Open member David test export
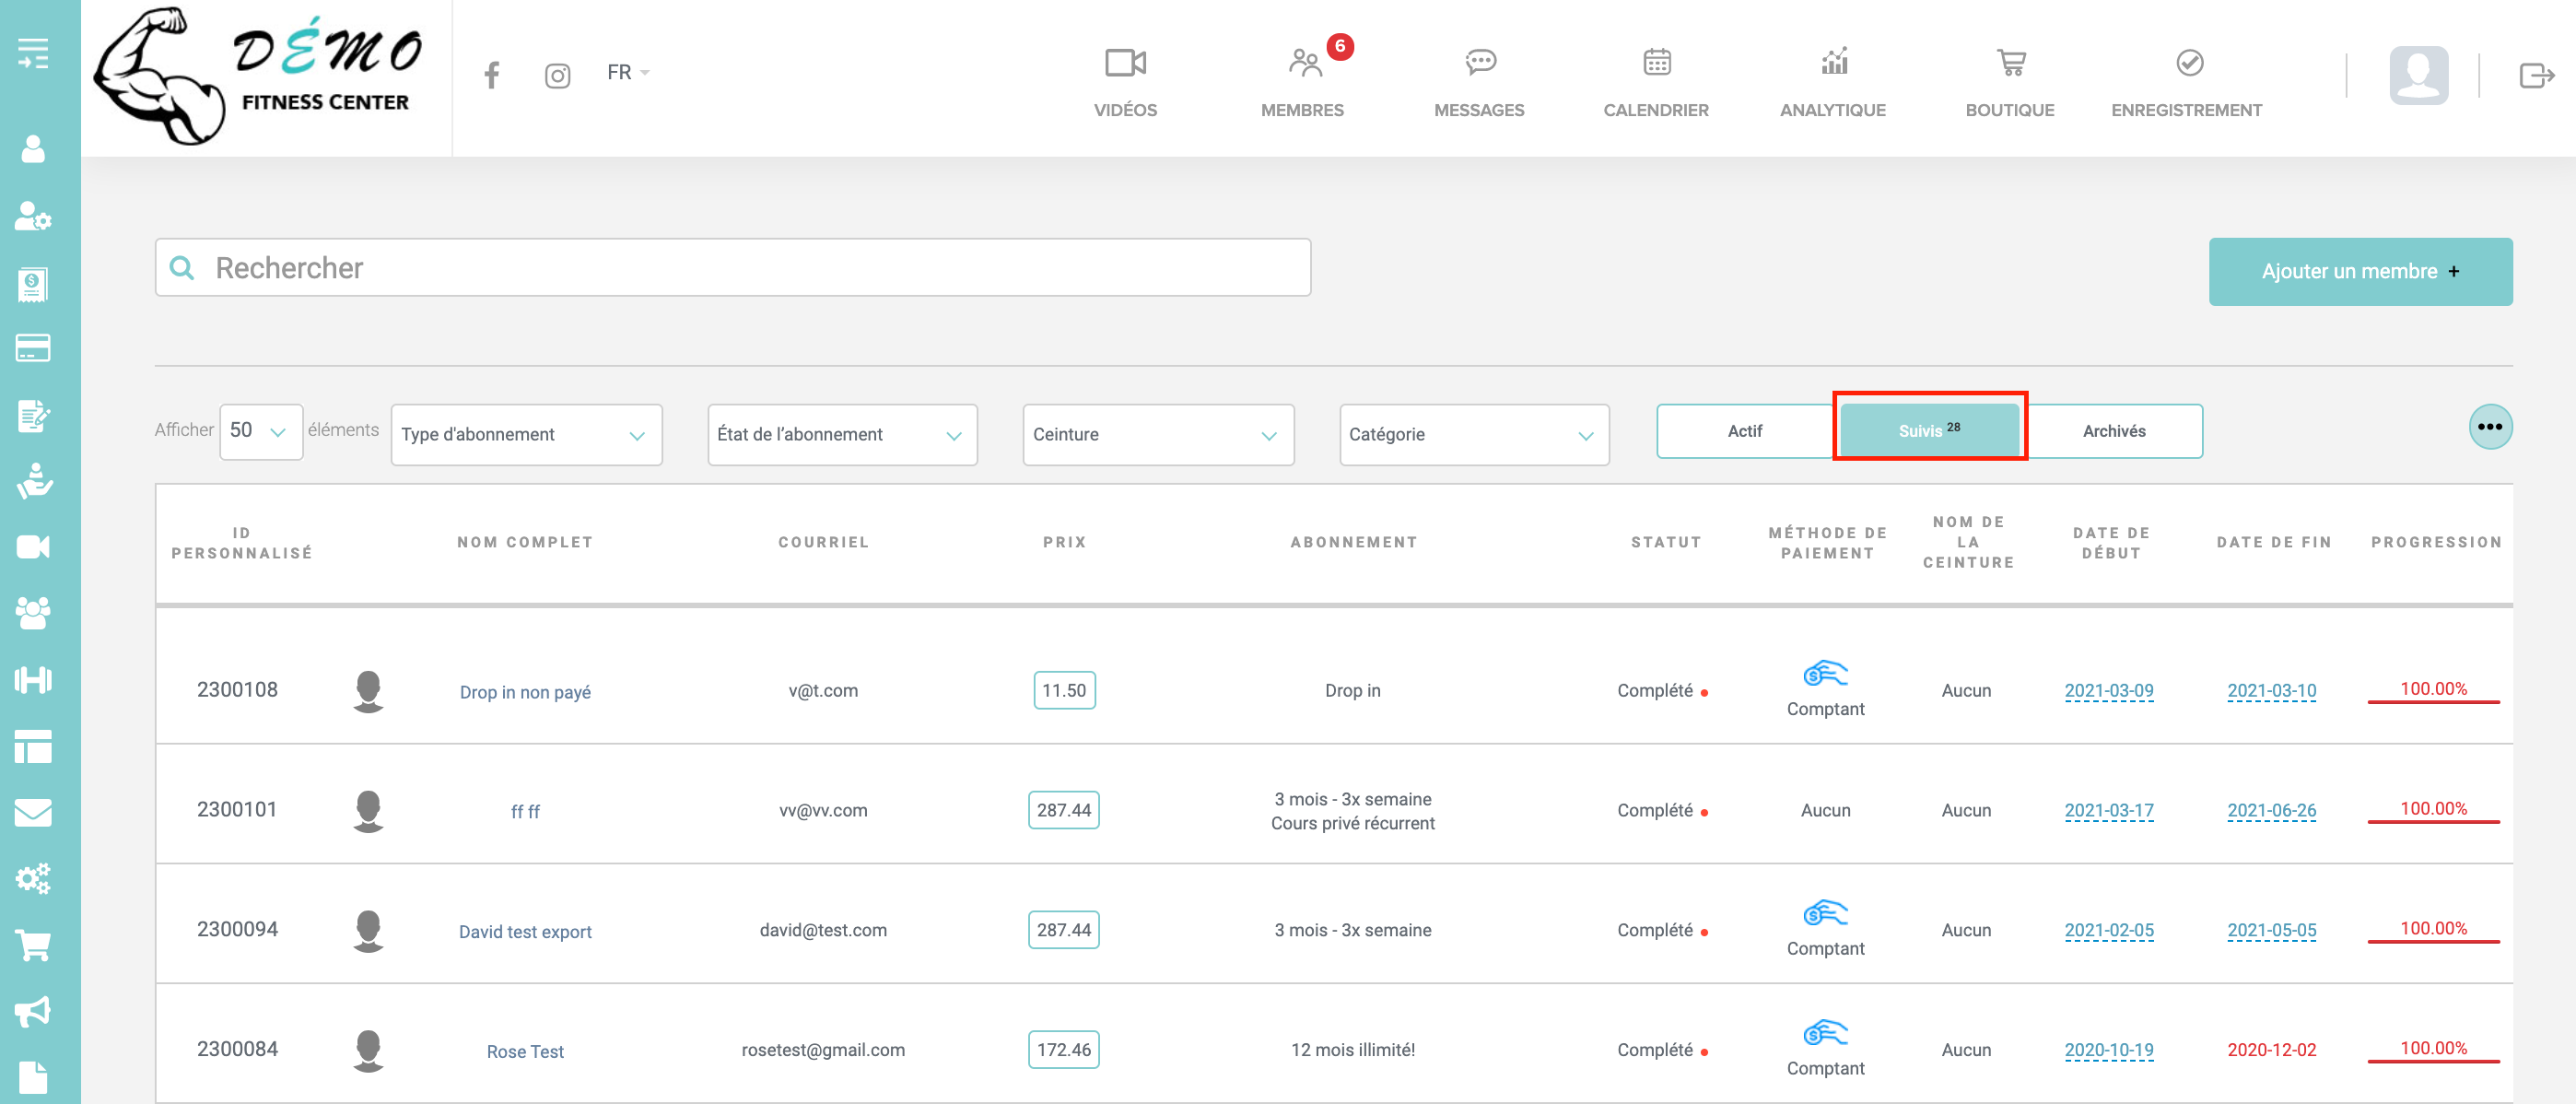The image size is (2576, 1104). click(525, 932)
